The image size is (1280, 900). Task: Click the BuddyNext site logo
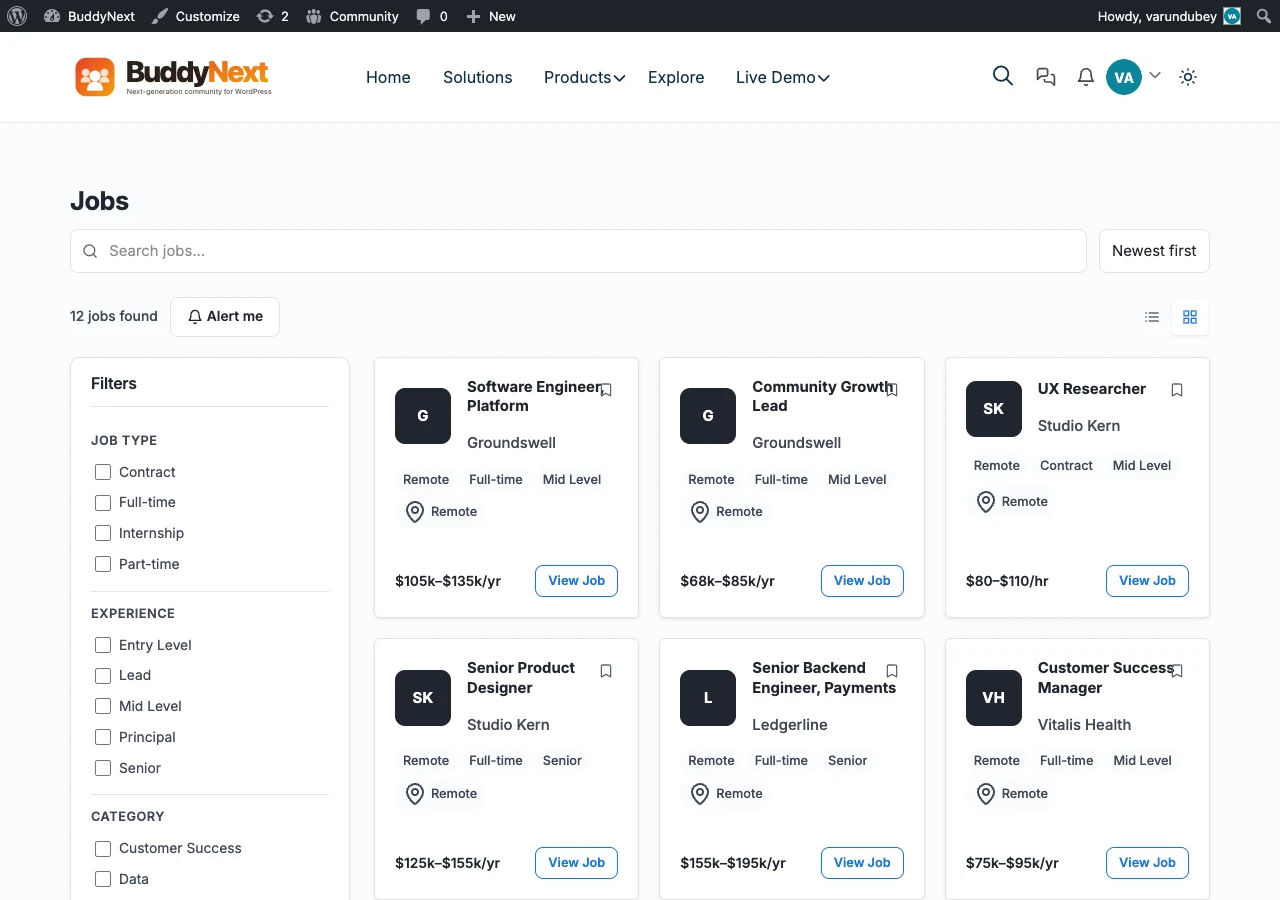pos(173,77)
